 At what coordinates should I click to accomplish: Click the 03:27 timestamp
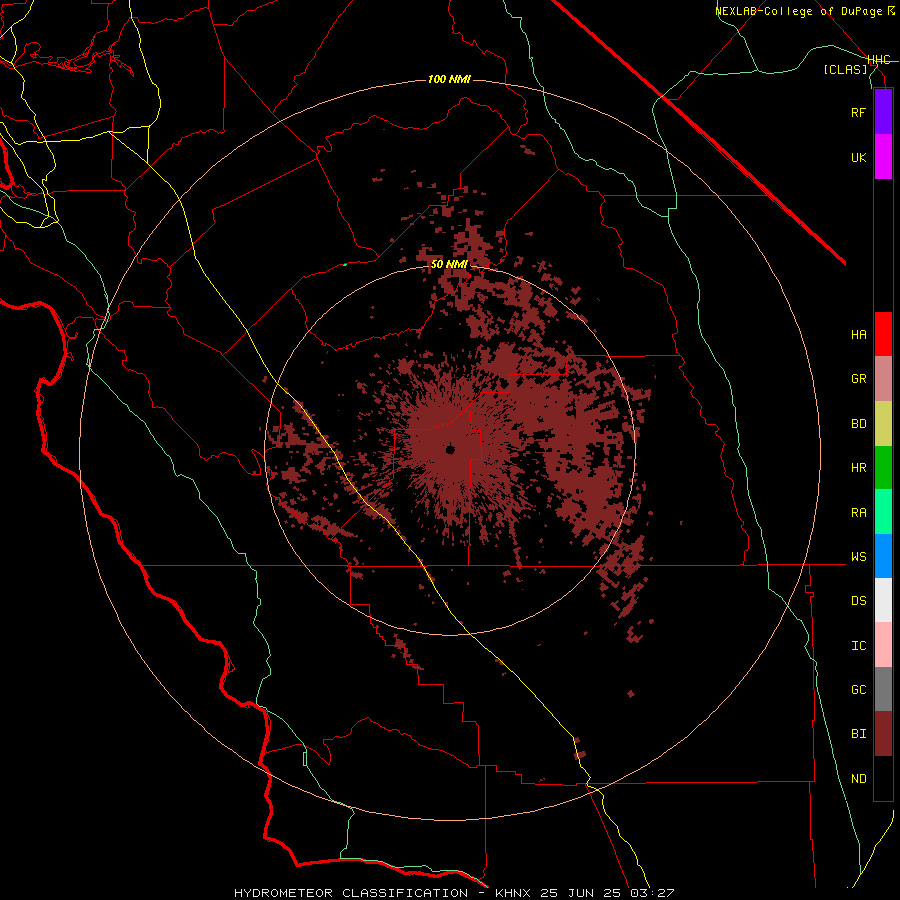tap(655, 893)
